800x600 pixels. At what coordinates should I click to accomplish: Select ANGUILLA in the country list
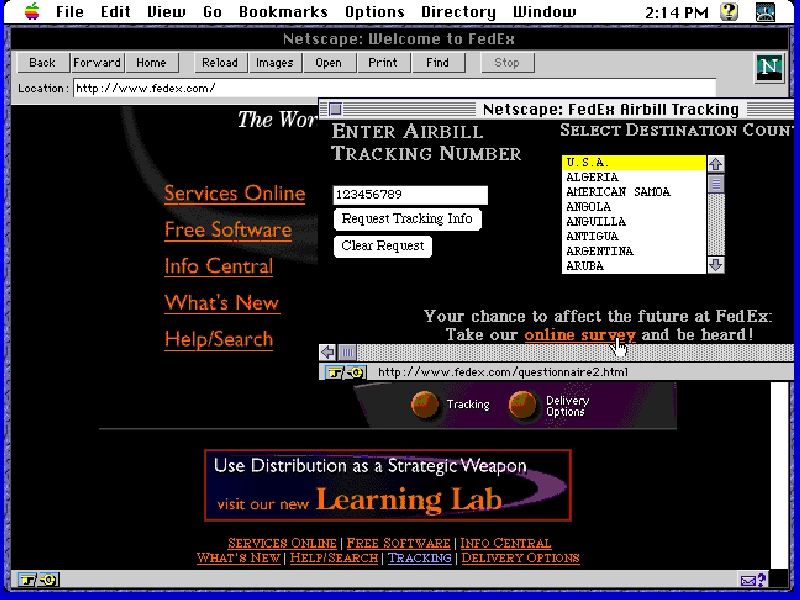(x=634, y=221)
